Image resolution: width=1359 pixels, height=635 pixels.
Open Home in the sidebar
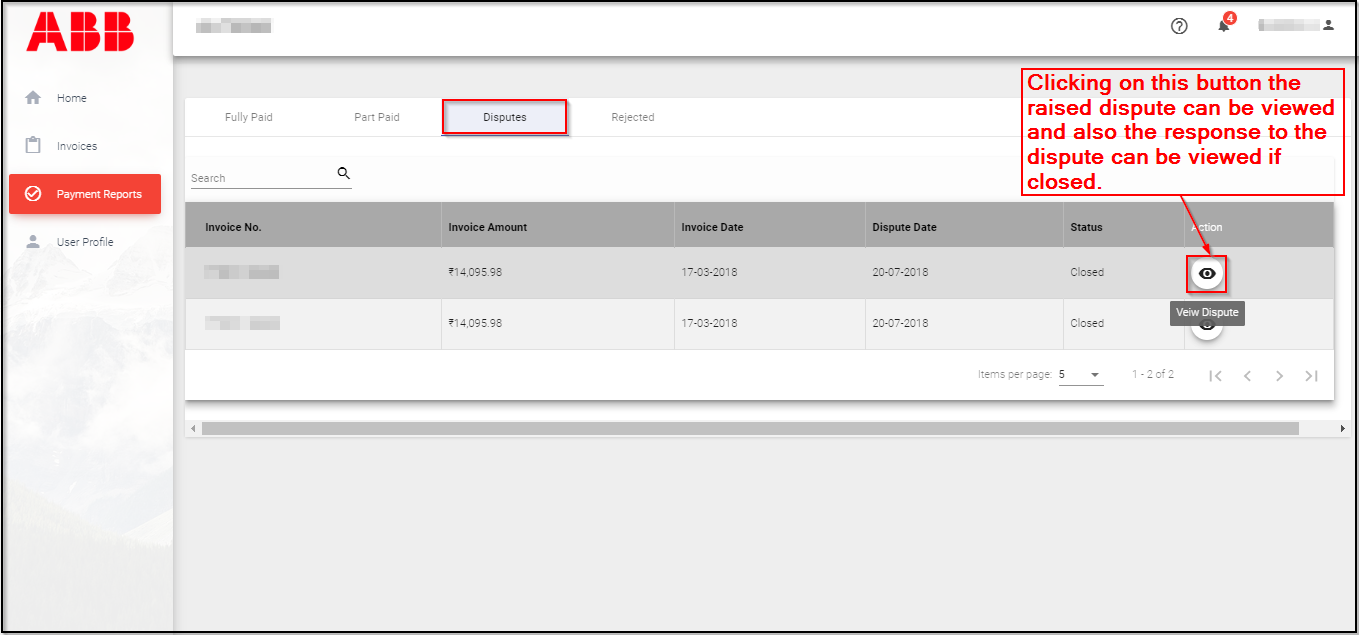tap(71, 98)
